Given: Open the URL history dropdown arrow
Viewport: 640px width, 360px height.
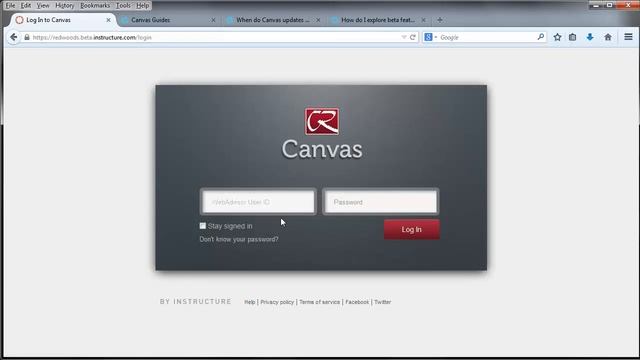Looking at the screenshot, I should click(404, 37).
